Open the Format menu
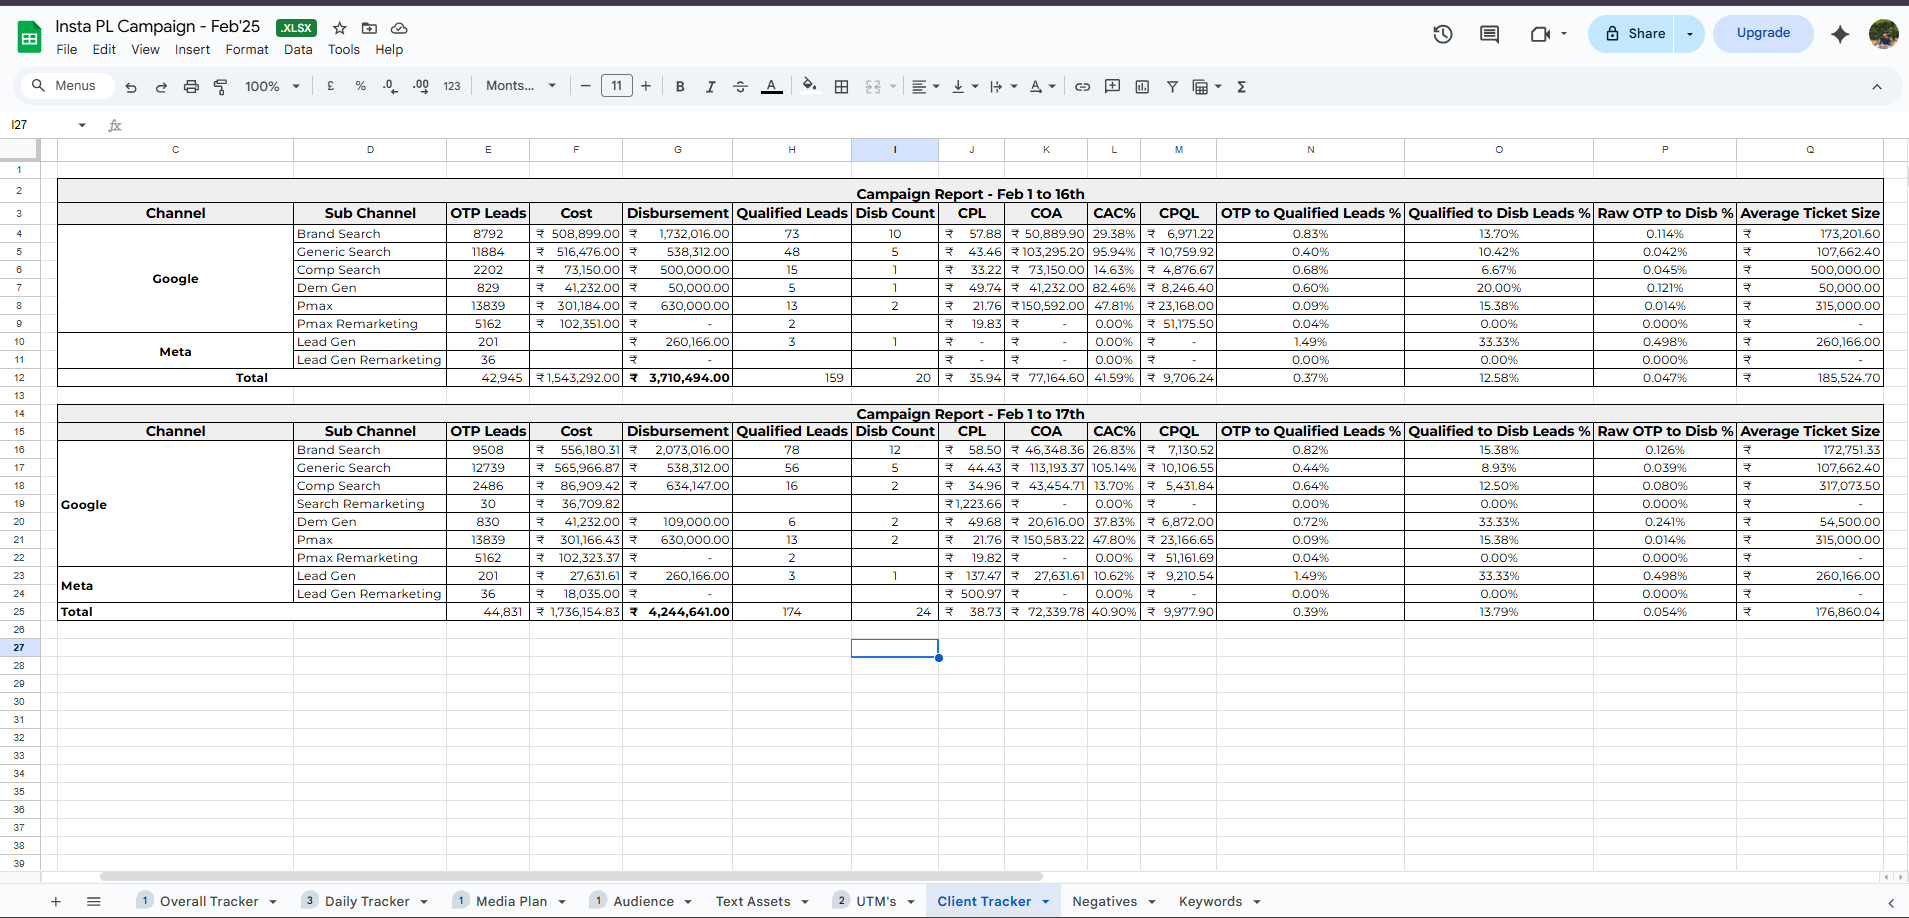The height and width of the screenshot is (918, 1909). tap(246, 50)
